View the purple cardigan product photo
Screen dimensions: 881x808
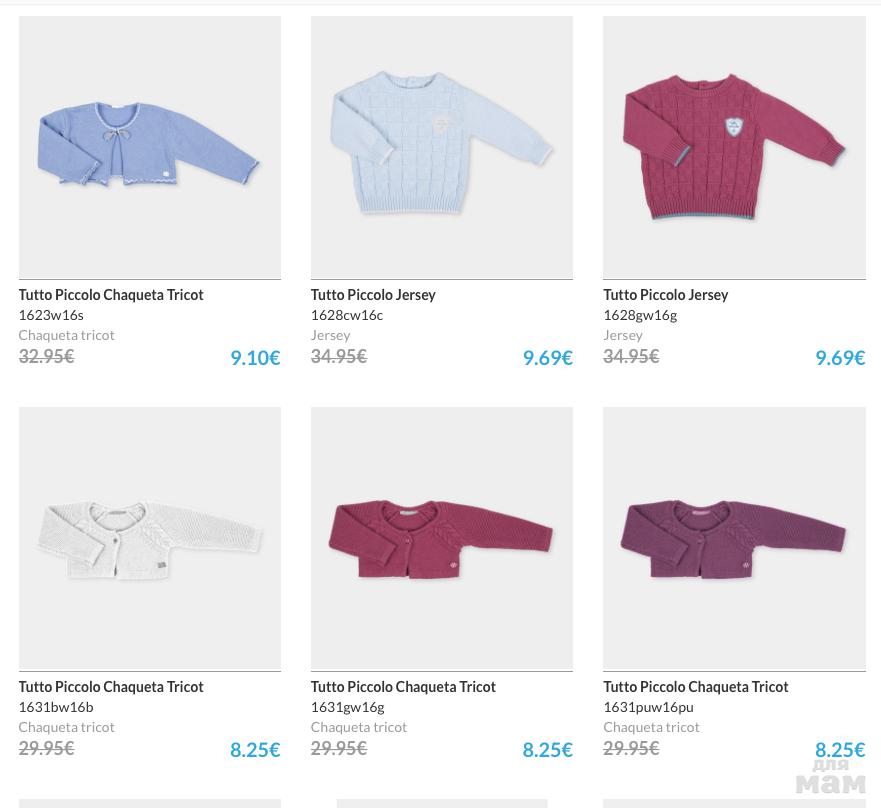coord(734,539)
